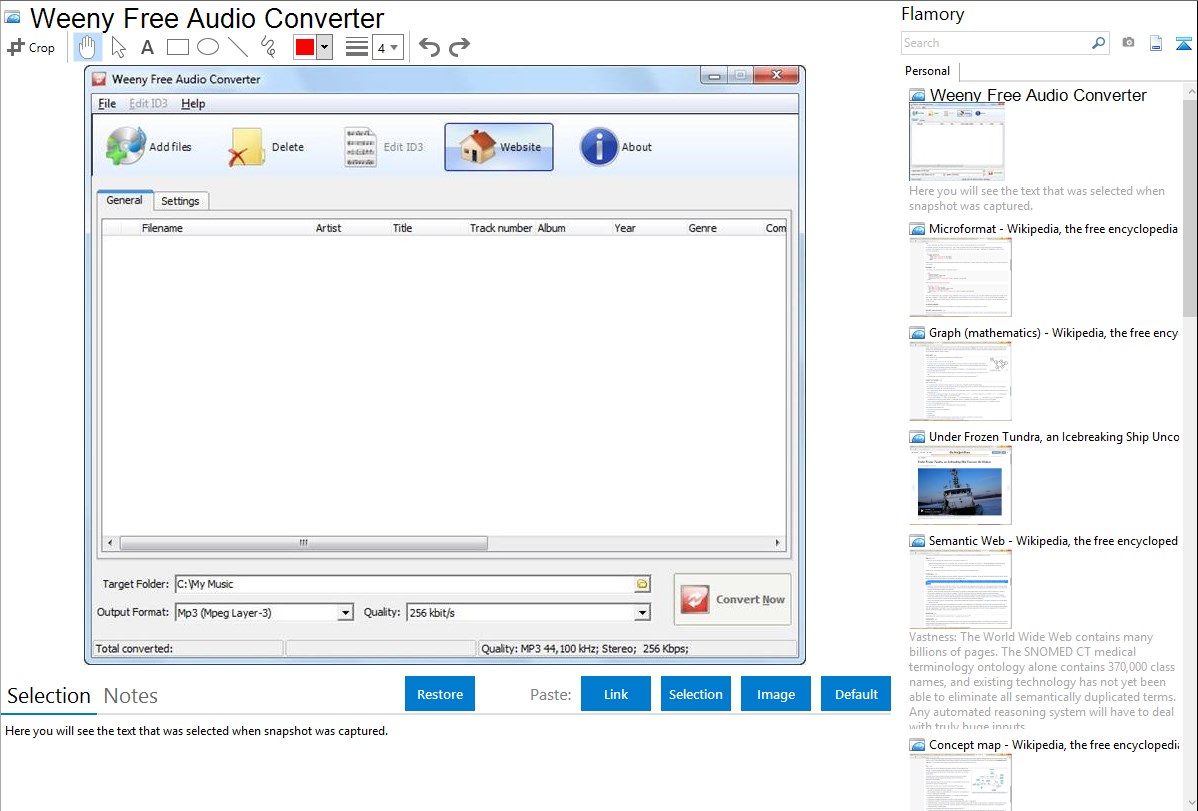The image size is (1198, 811).
Task: Select the straight line tool
Action: (x=238, y=47)
